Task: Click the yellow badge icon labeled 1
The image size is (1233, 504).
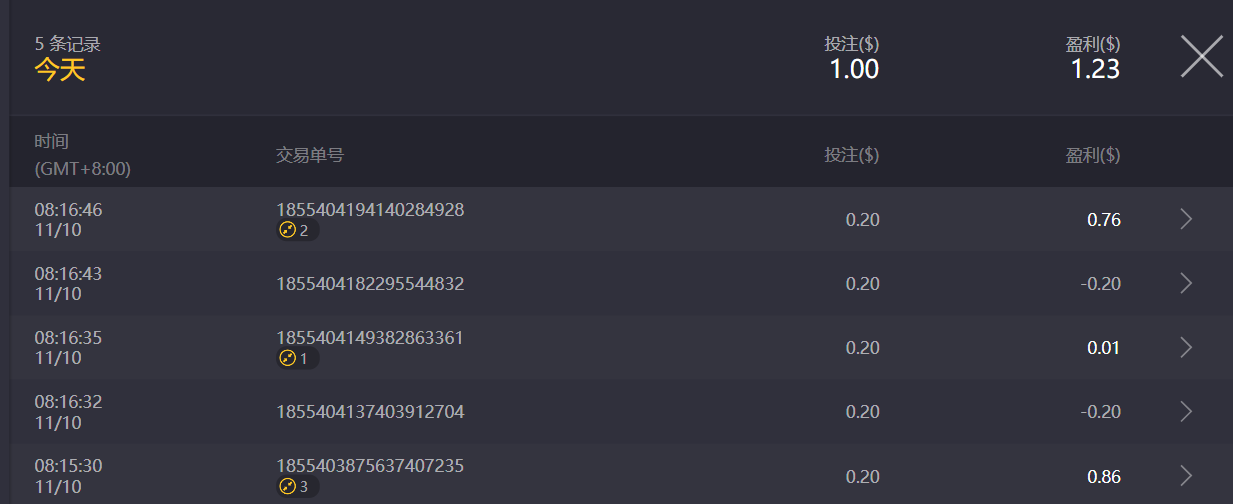Action: pyautogui.click(x=288, y=359)
